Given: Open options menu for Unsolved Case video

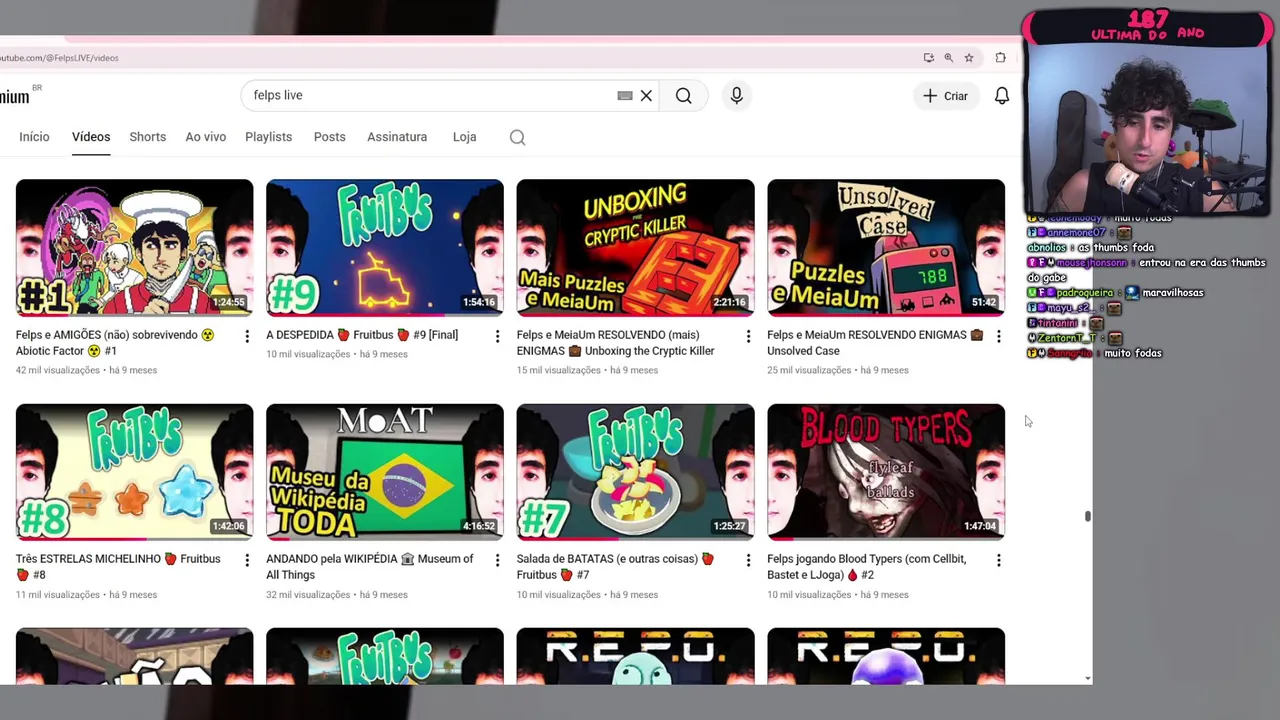Looking at the screenshot, I should [998, 337].
